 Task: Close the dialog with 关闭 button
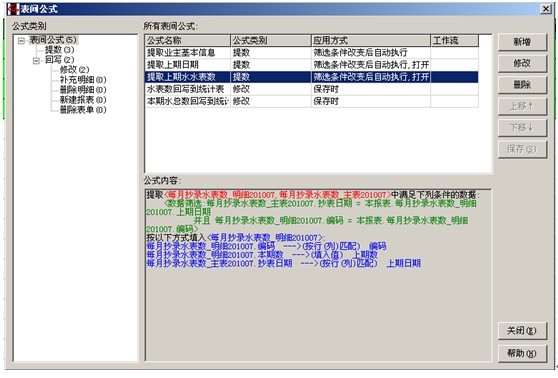coord(522,331)
